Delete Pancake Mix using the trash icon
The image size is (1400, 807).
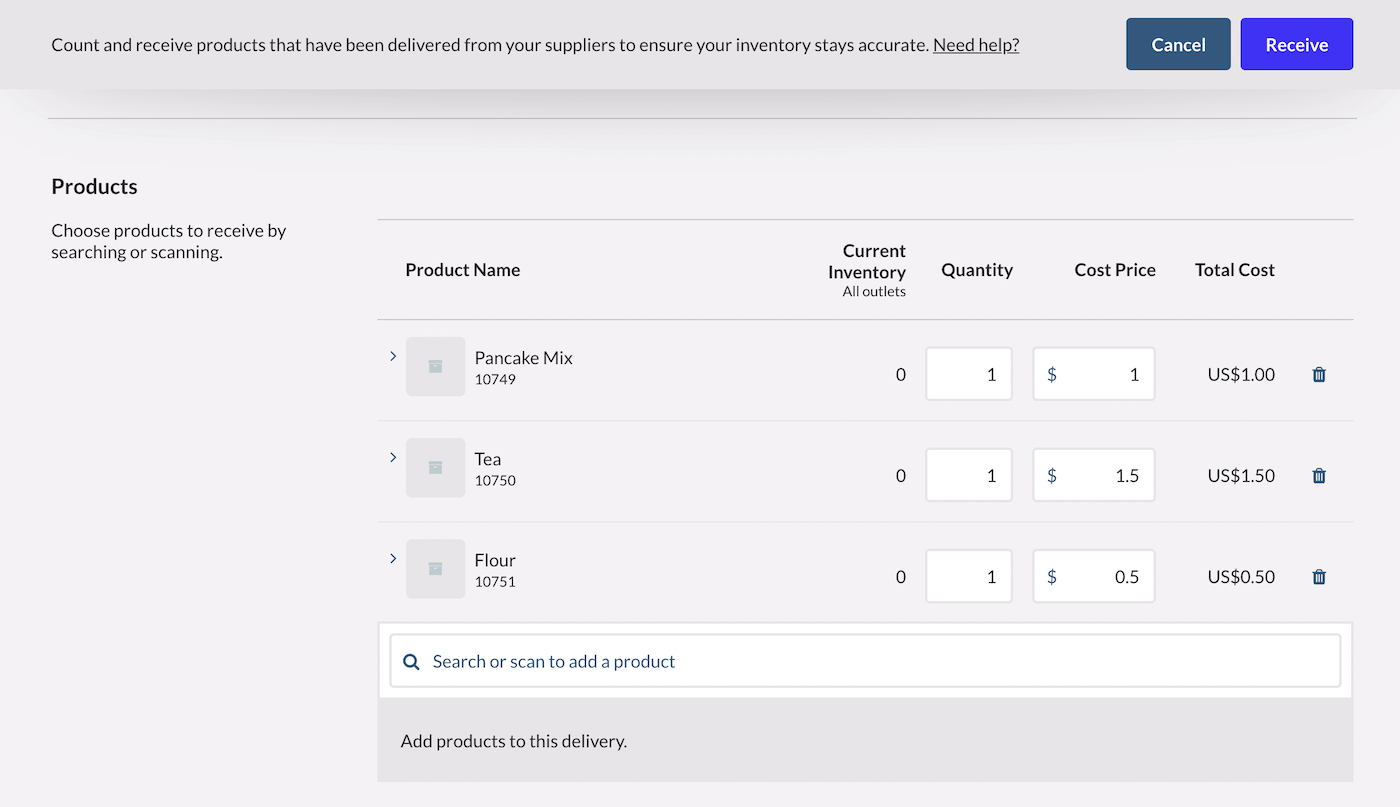(1318, 373)
